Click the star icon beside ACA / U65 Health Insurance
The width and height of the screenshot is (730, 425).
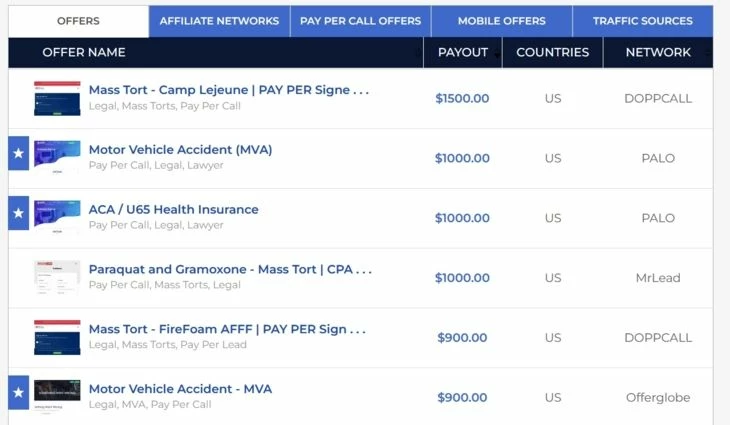point(19,213)
